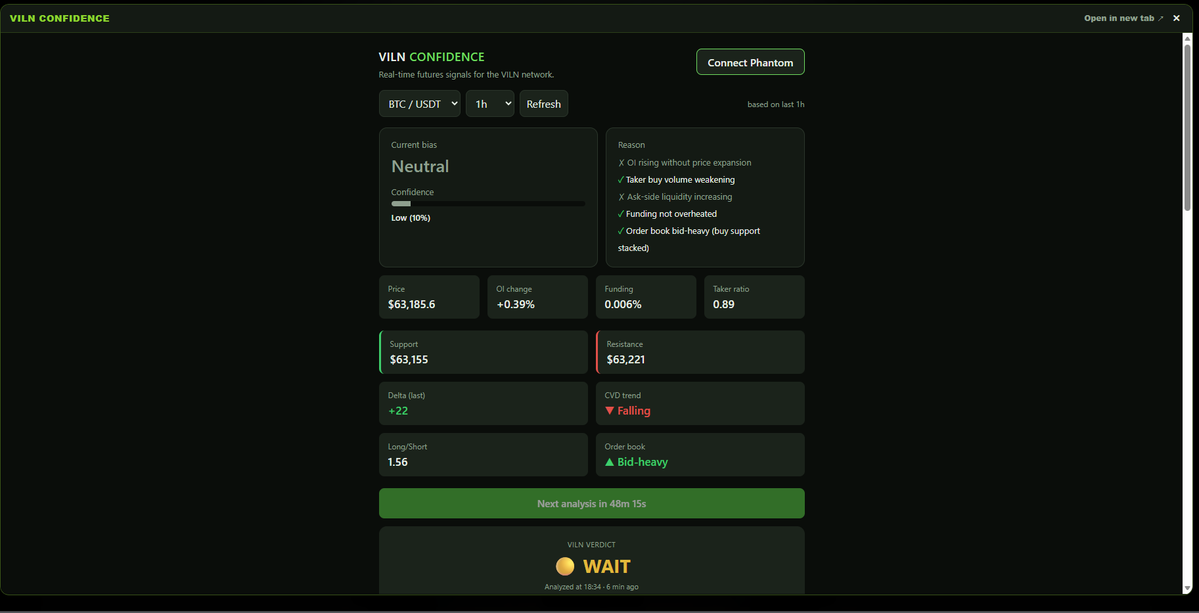Click the OI change value +0.39%

515,304
